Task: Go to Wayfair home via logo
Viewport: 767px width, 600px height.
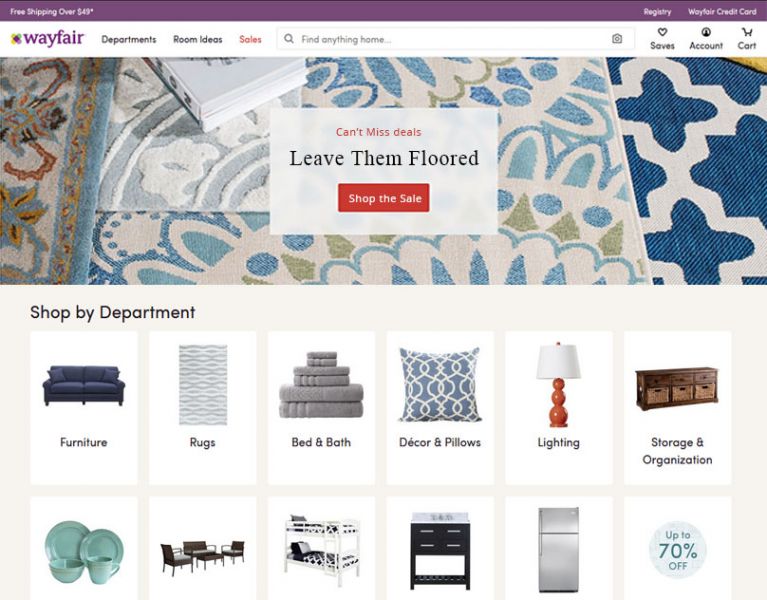Action: click(47, 39)
